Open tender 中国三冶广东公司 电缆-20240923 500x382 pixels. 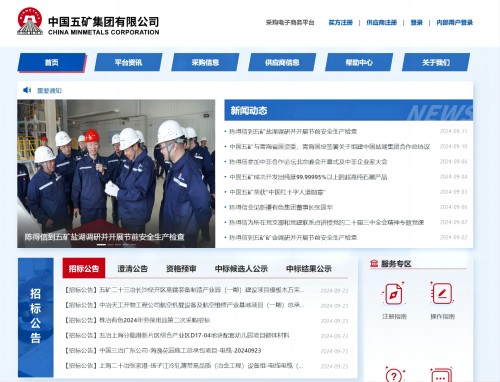[163, 351]
